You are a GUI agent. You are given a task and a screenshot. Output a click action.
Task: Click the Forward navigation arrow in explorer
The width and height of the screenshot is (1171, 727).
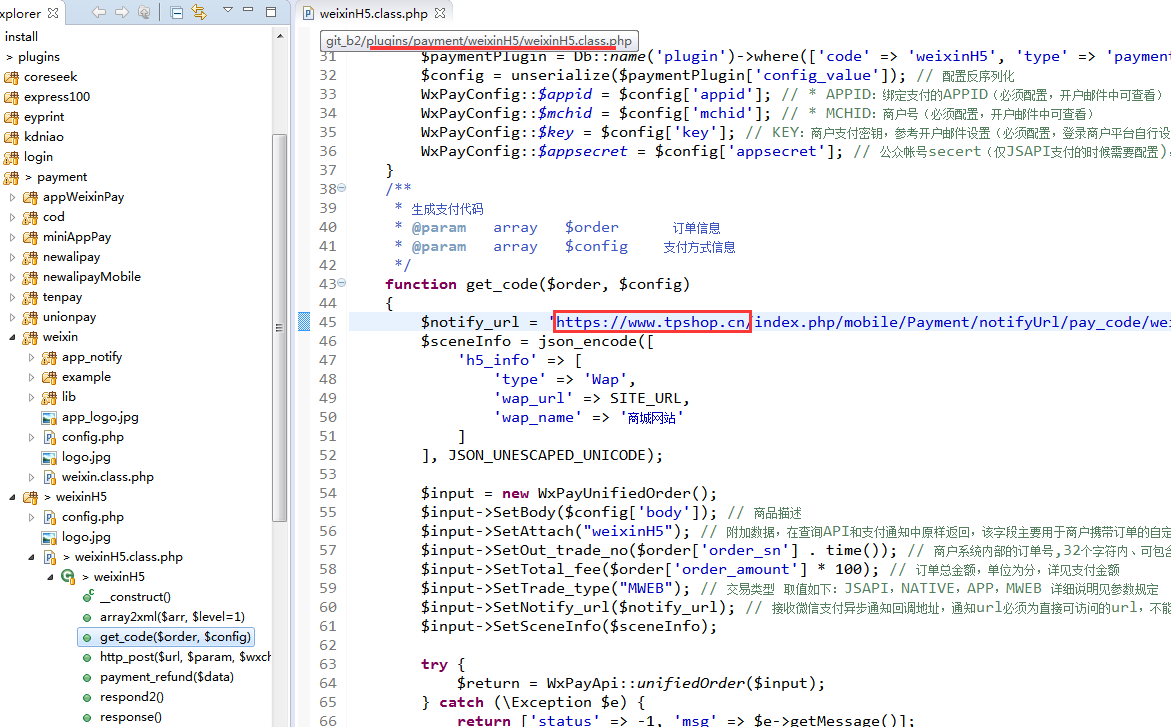click(121, 13)
